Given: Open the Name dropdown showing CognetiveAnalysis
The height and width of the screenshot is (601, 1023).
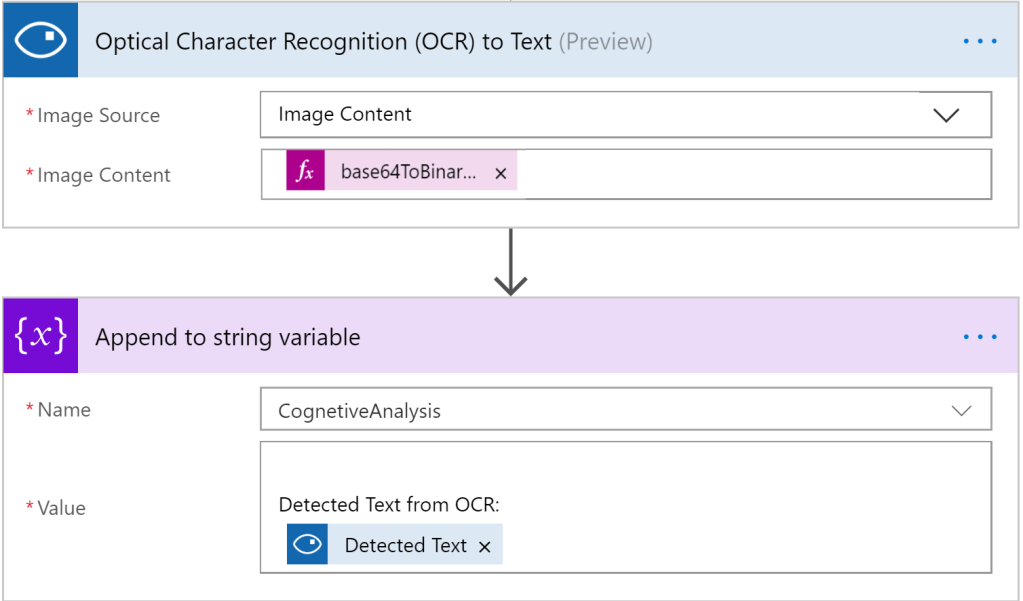Looking at the screenshot, I should coord(625,409).
